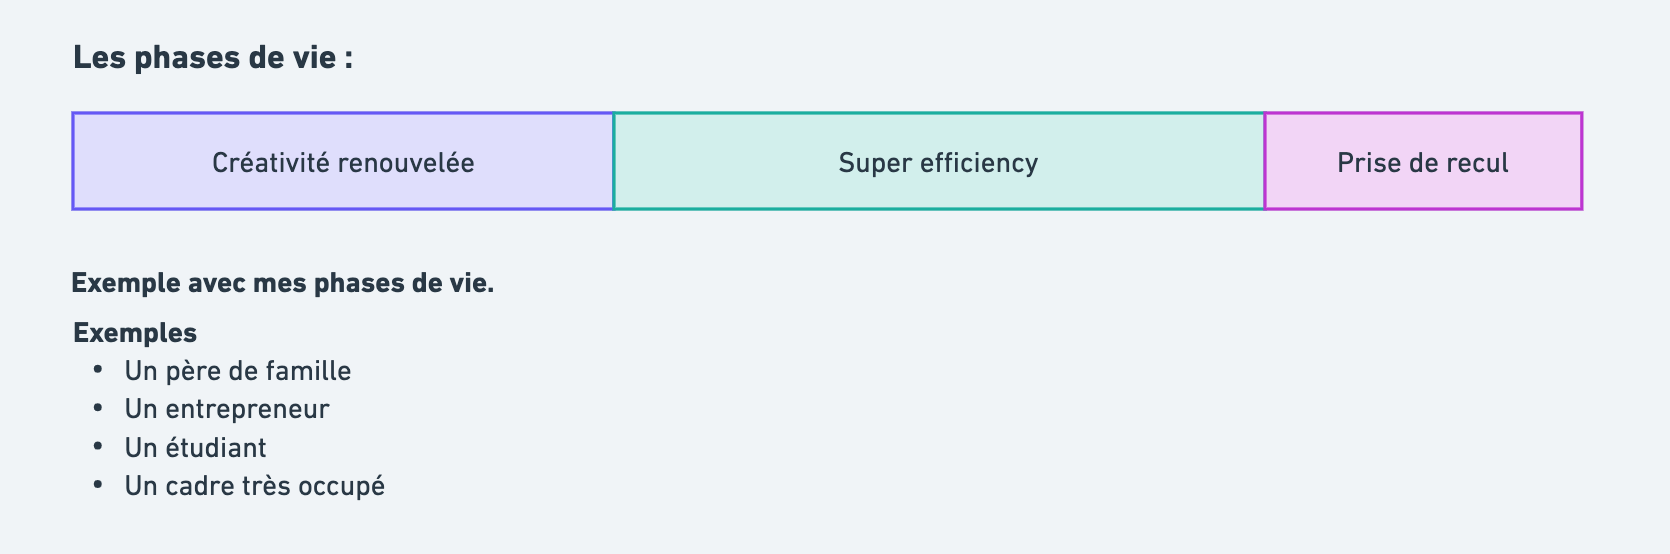Select the "Un étudiant" list item
1670x554 pixels.
click(195, 448)
